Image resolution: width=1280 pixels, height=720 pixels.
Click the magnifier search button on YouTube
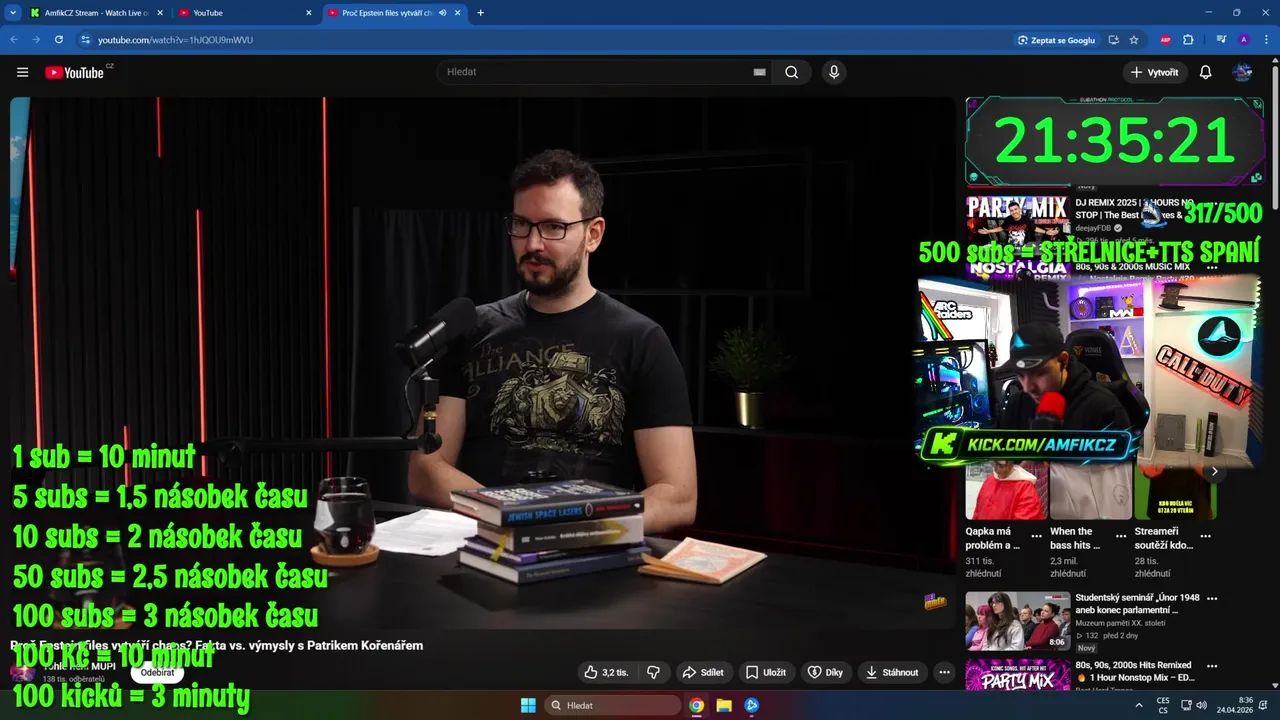[792, 72]
